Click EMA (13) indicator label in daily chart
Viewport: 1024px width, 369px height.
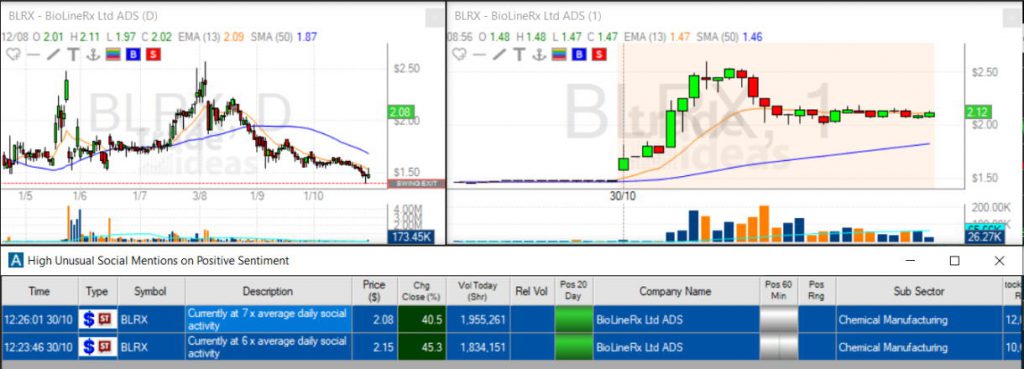[198, 37]
